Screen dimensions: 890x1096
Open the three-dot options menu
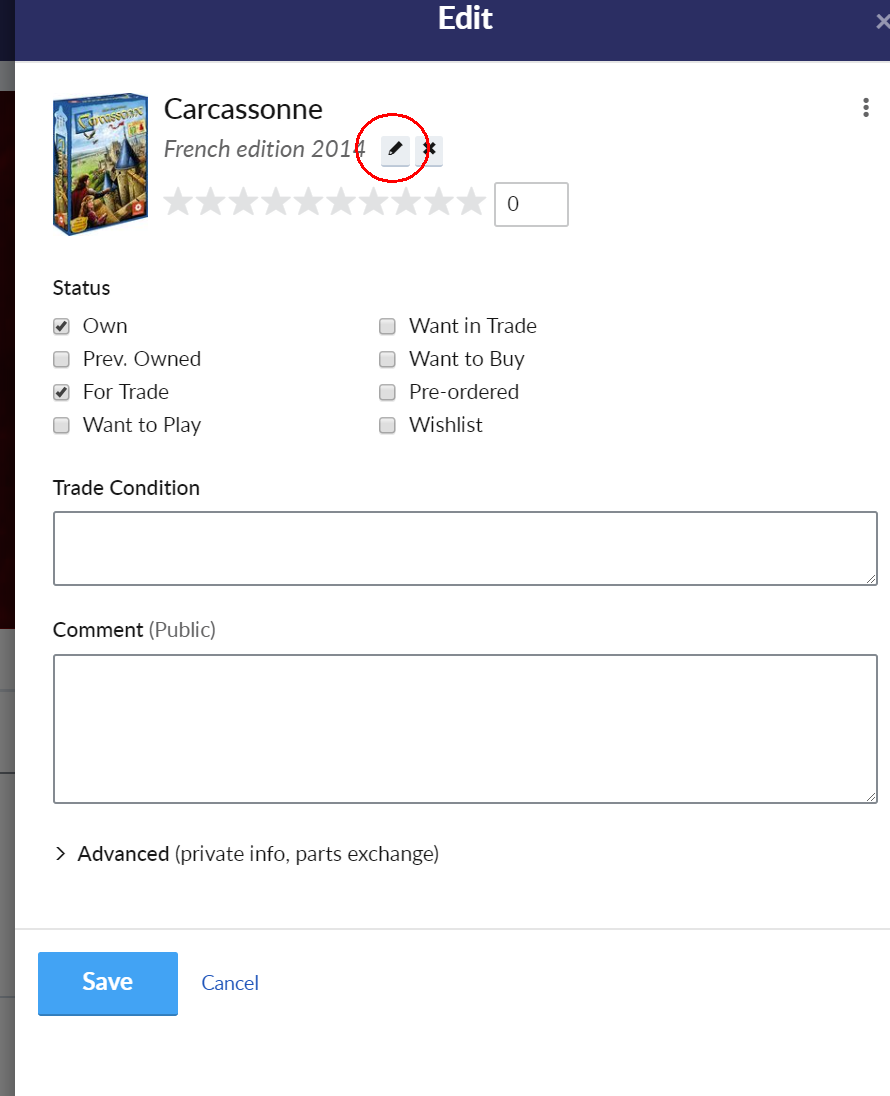866,108
